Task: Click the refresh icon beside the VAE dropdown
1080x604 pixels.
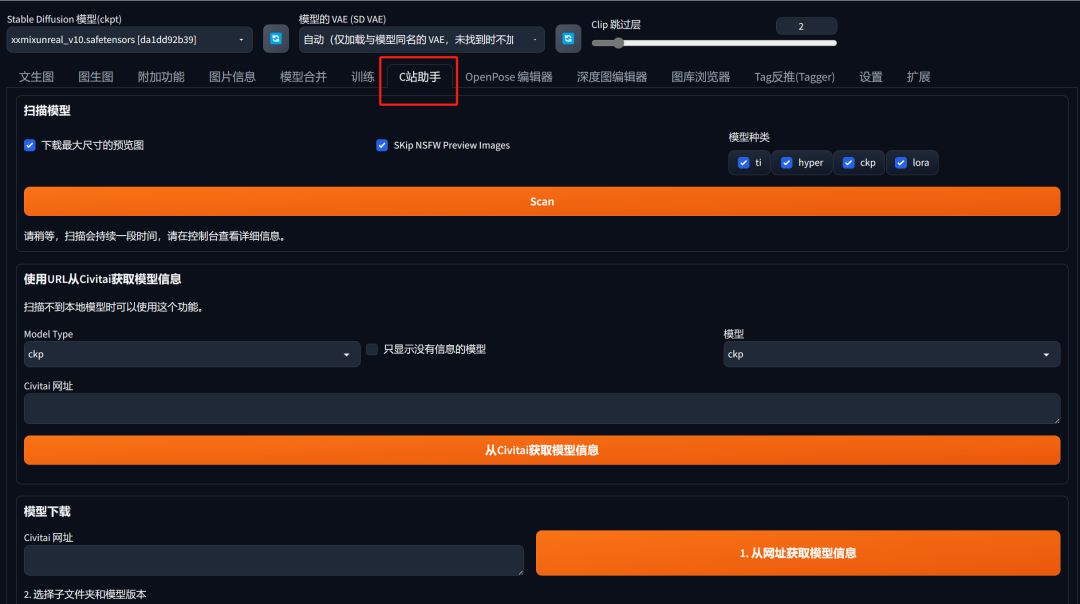Action: [568, 37]
